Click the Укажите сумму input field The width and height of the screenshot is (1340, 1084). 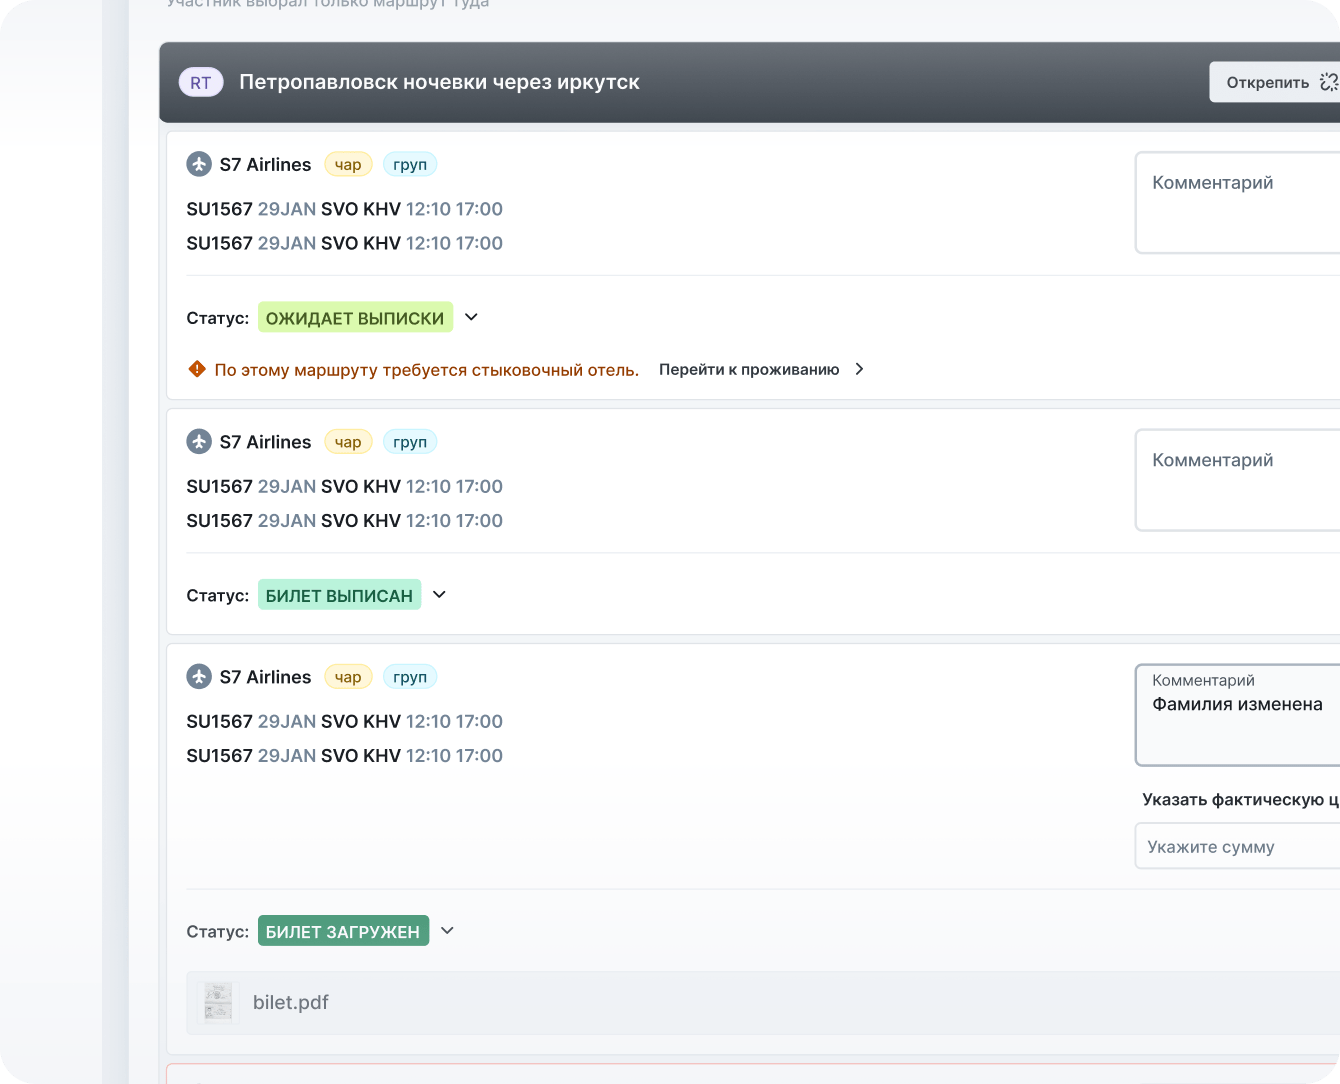click(1238, 846)
